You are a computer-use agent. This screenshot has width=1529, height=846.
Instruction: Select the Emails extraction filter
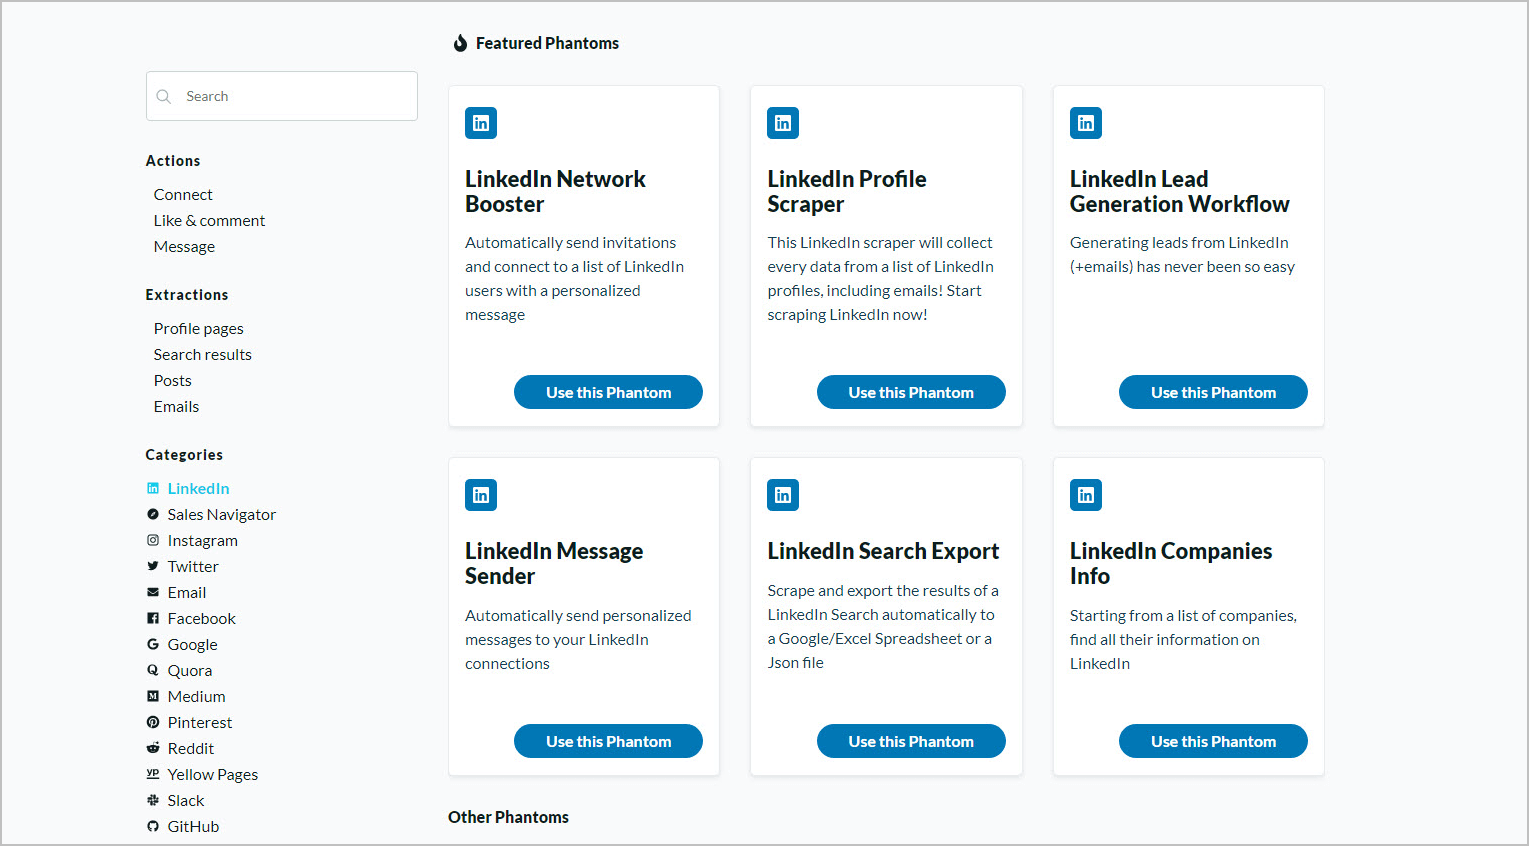point(176,407)
